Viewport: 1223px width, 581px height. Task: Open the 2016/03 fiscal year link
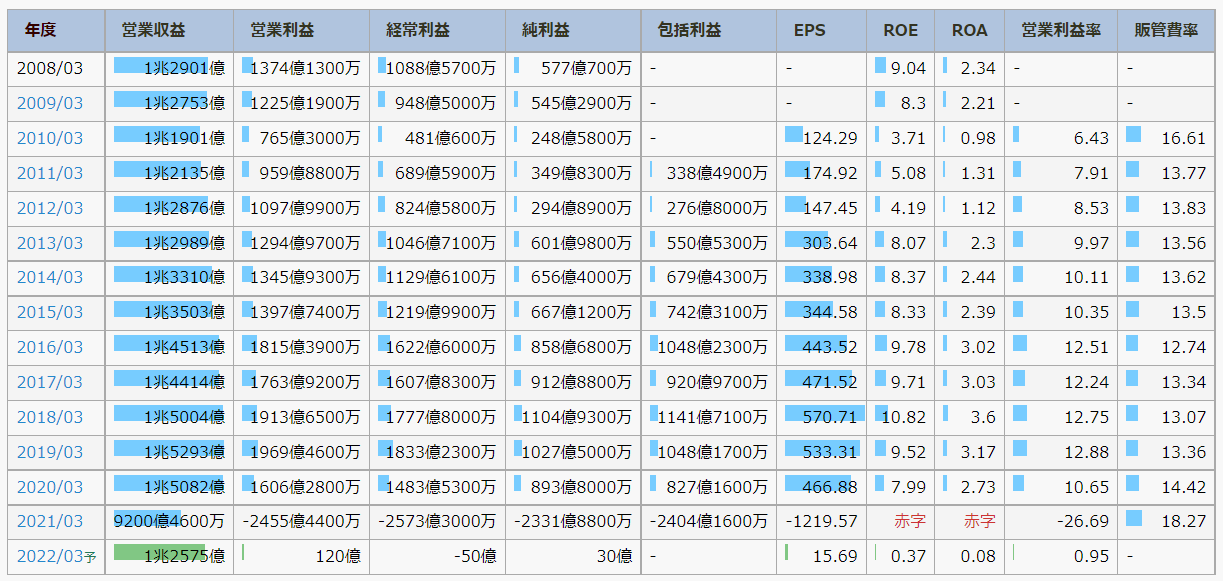[50, 347]
